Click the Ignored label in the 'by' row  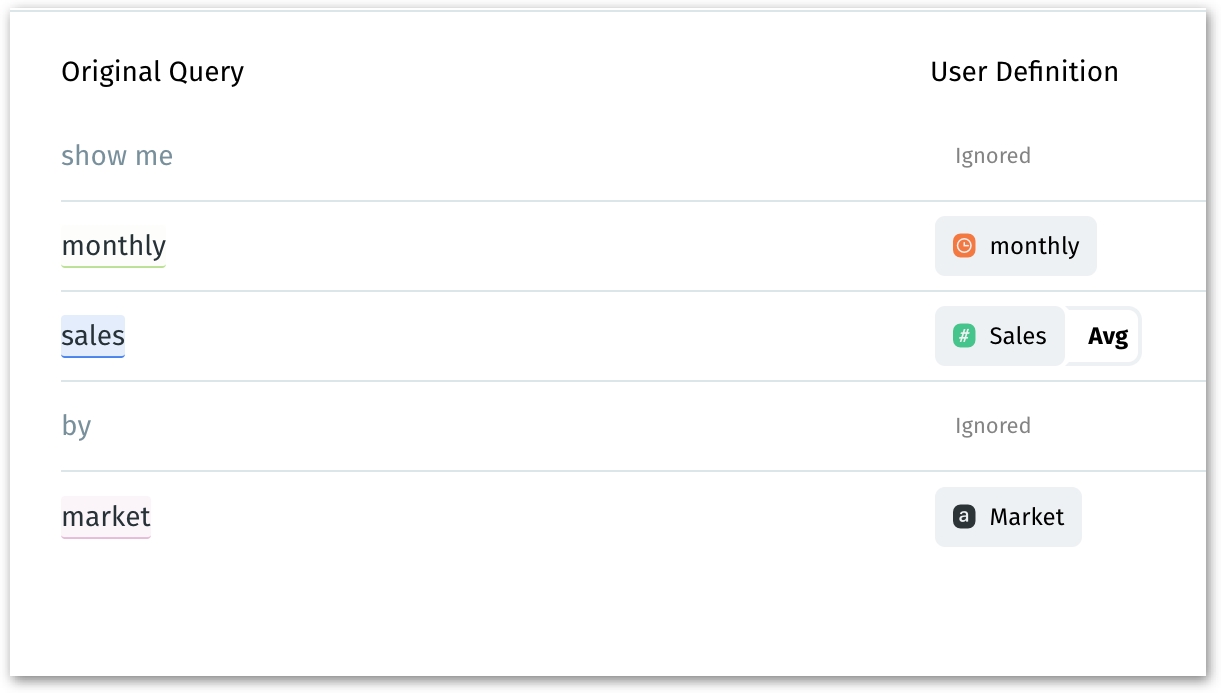click(x=992, y=426)
